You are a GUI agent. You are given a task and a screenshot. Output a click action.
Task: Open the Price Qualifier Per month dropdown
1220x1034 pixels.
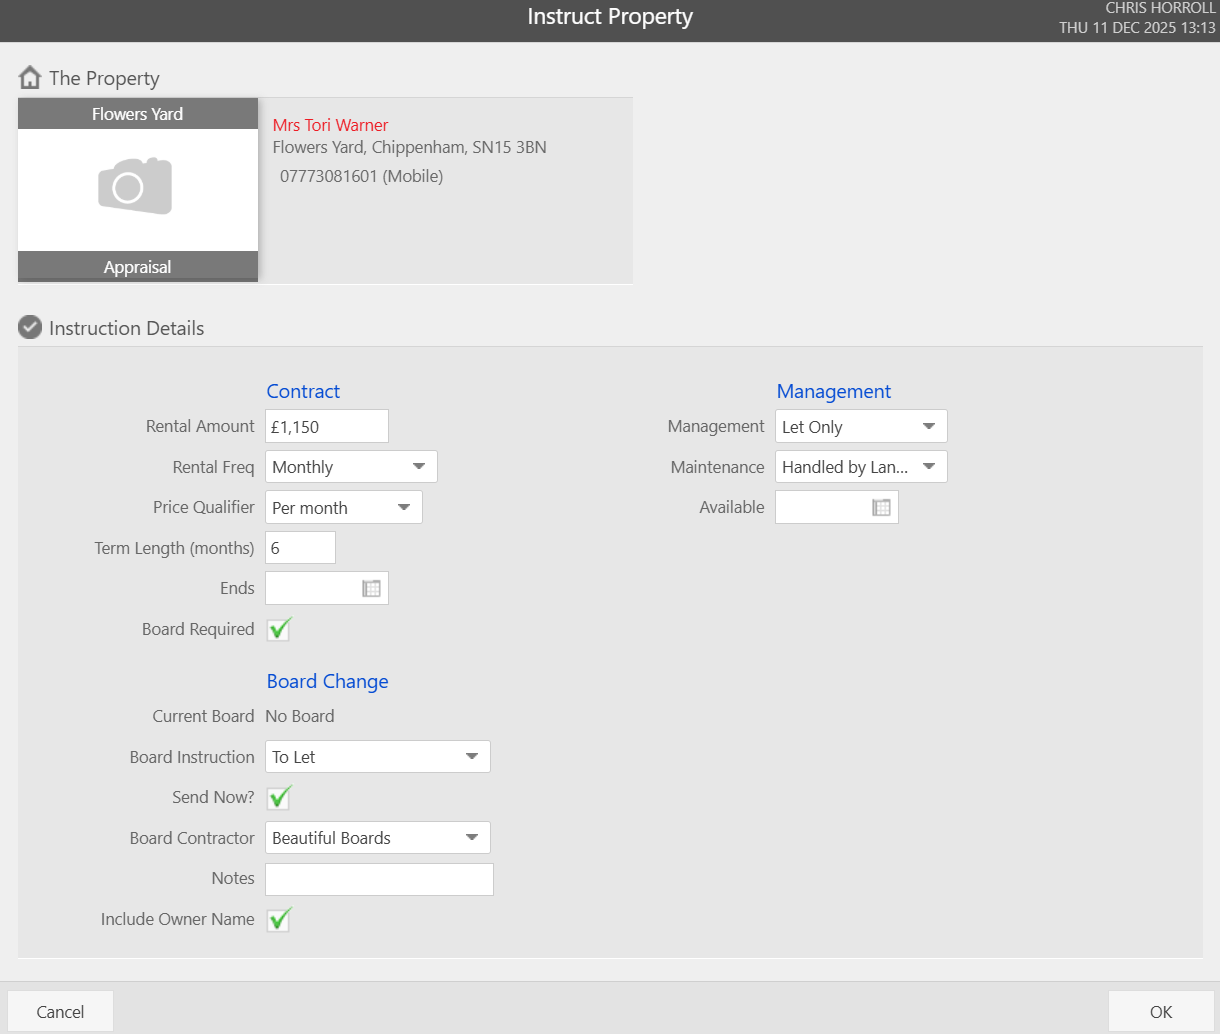pos(344,507)
